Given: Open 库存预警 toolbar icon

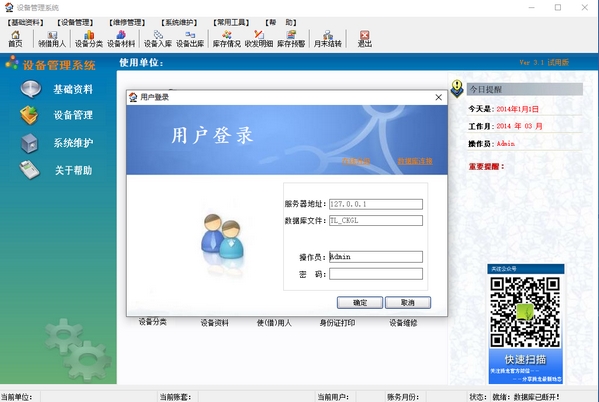Looking at the screenshot, I should (x=291, y=39).
